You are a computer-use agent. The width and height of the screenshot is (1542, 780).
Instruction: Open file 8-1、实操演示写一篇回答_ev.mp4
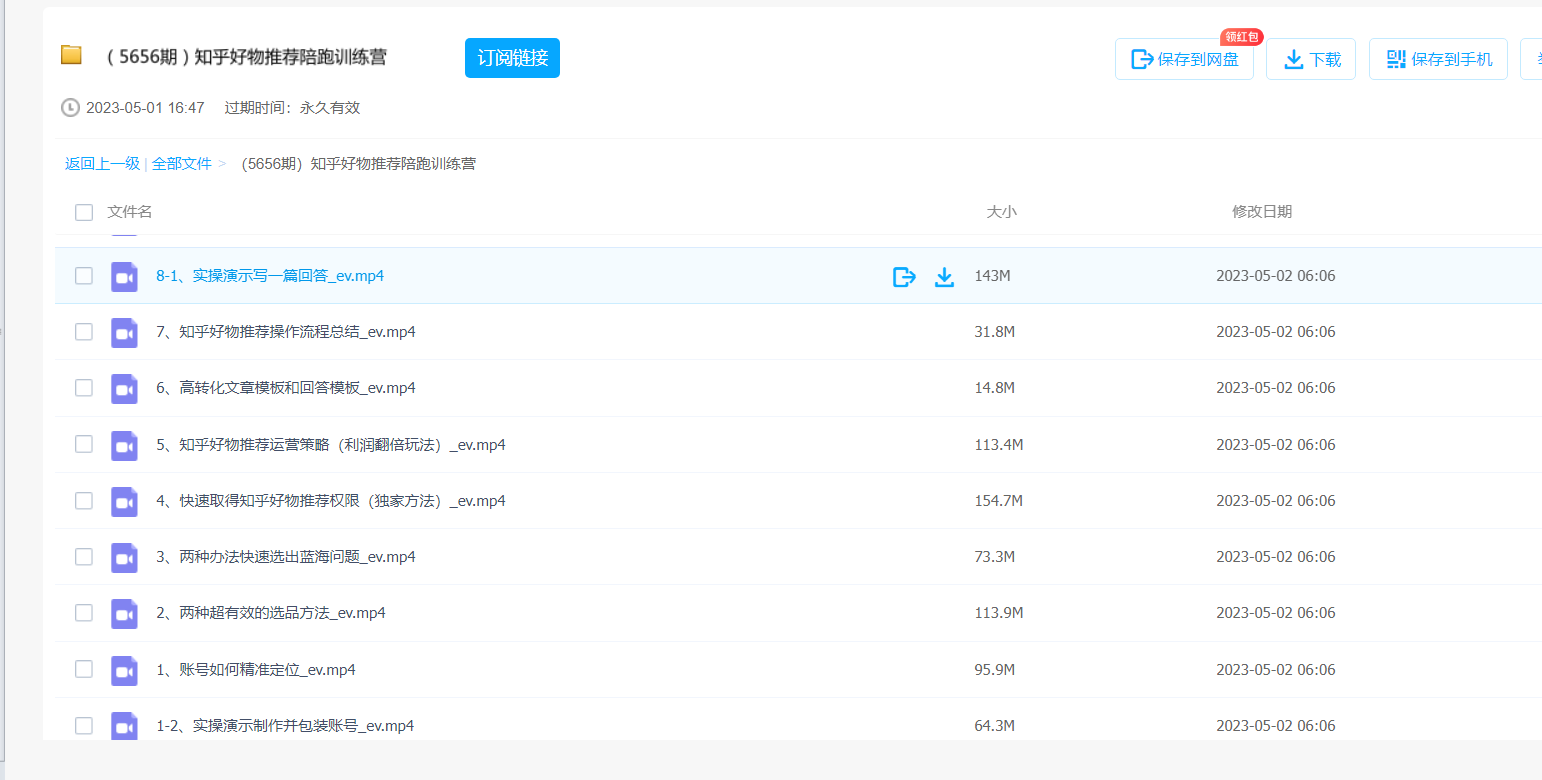coord(270,276)
